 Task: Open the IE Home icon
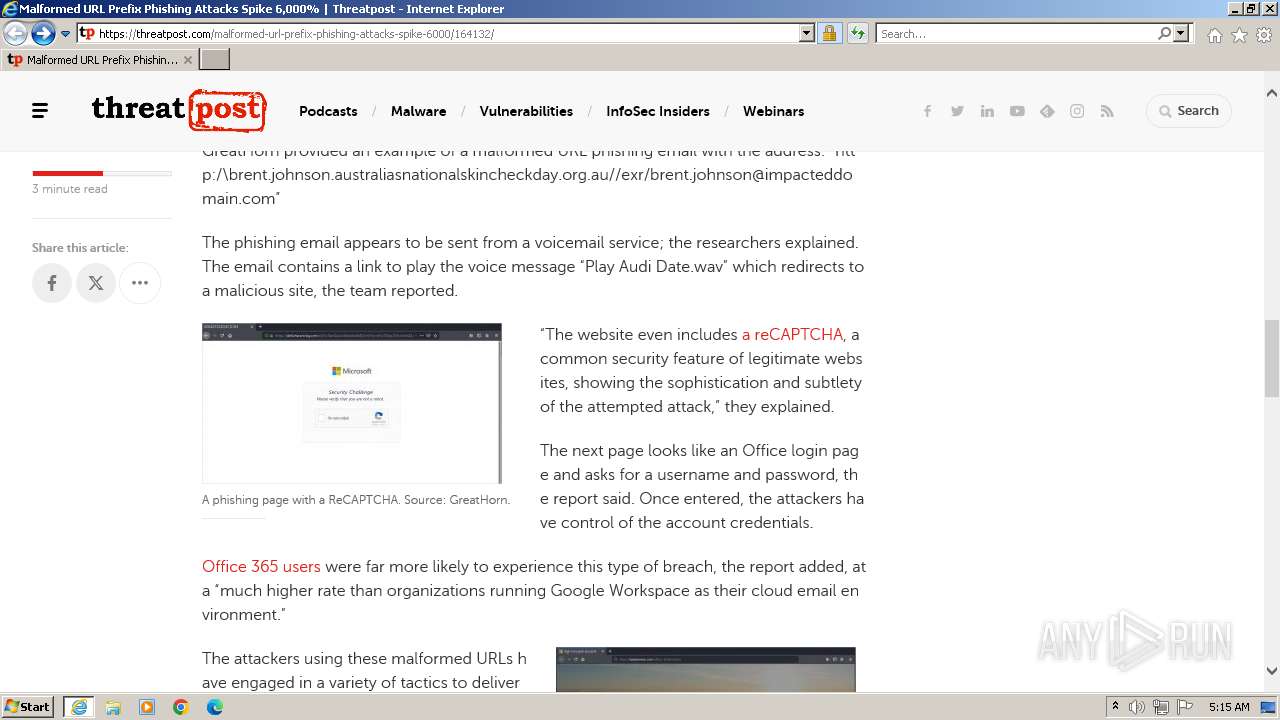pyautogui.click(x=1214, y=35)
